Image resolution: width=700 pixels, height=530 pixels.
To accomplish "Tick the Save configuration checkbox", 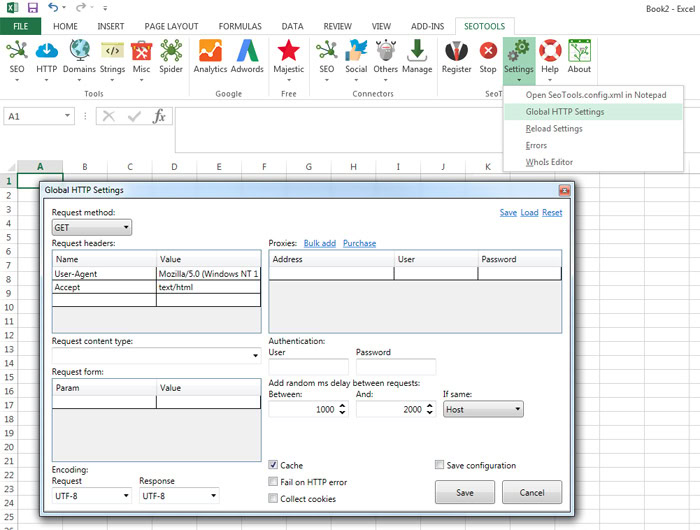I will tap(440, 465).
